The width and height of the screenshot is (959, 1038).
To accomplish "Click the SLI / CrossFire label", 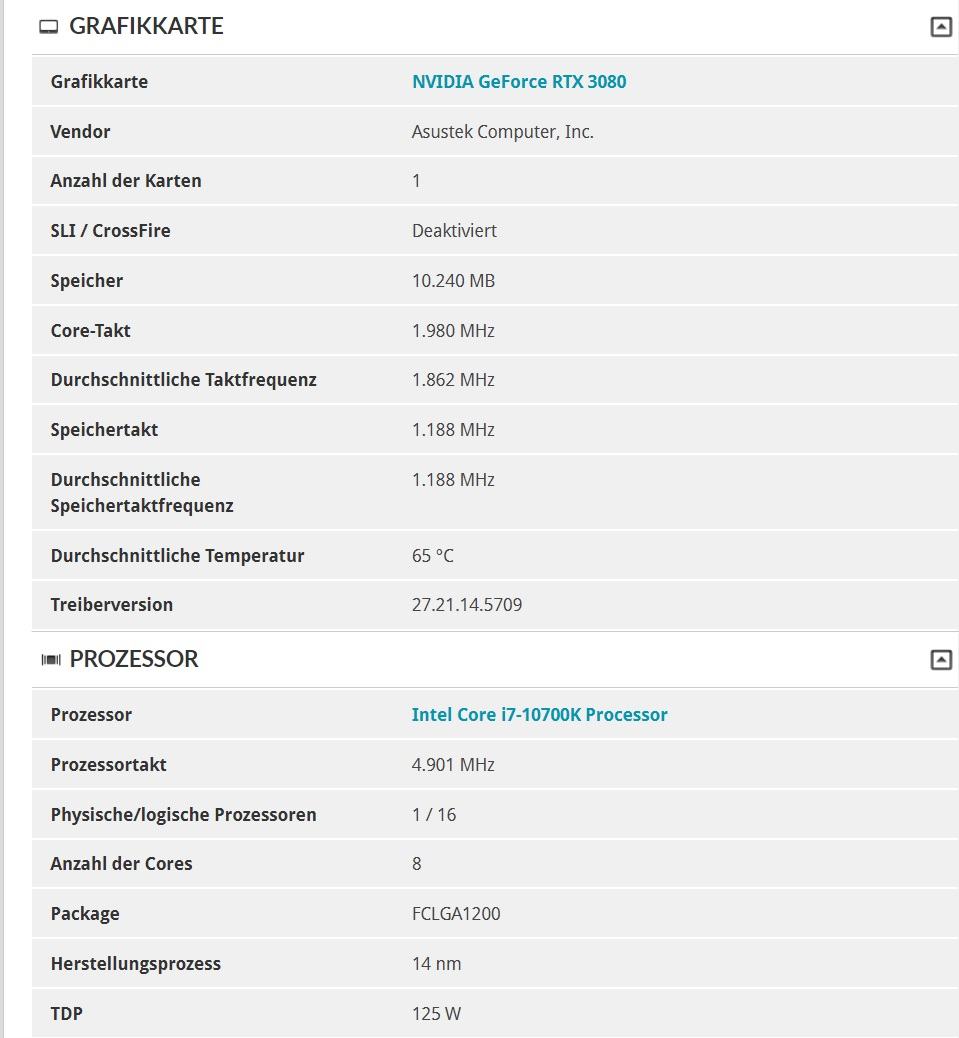I will [111, 230].
